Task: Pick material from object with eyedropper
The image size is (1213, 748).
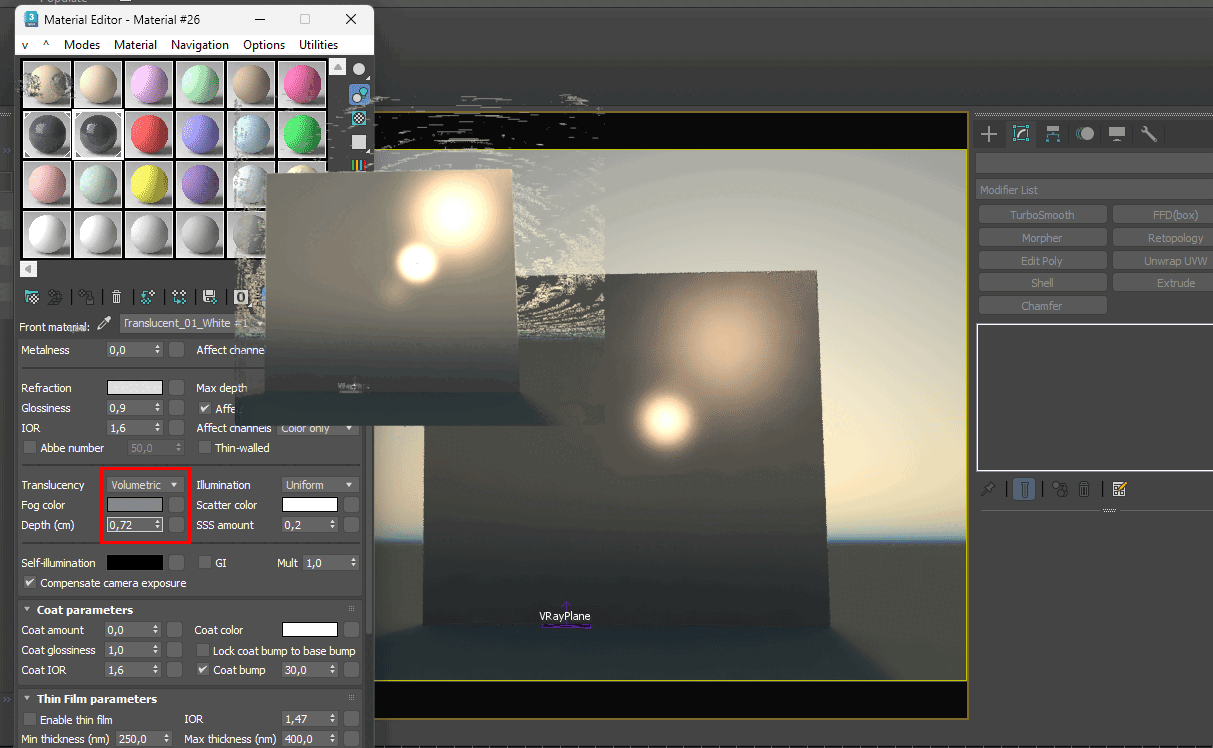Action: [x=103, y=325]
